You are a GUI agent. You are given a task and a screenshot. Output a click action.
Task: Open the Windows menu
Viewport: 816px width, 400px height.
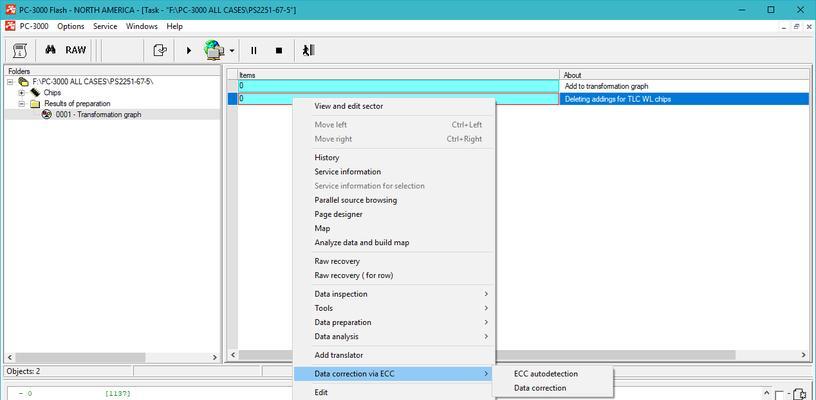[142, 26]
